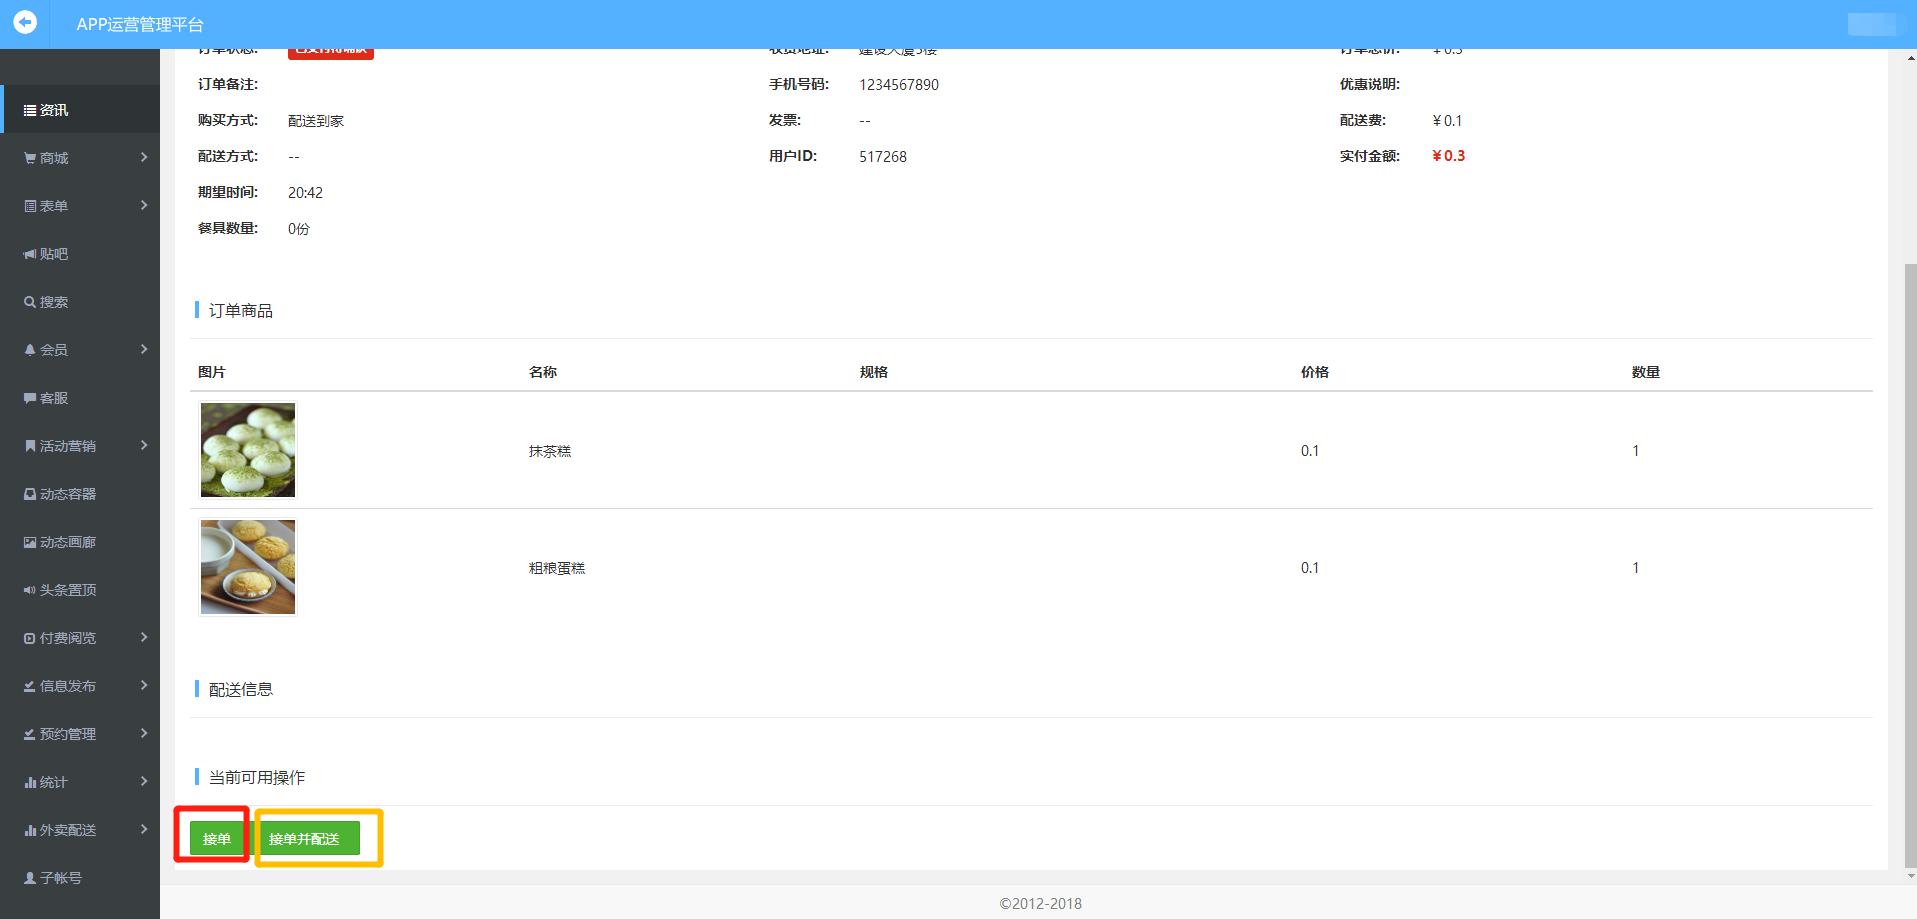Click the back arrow icon in header

[x=25, y=22]
